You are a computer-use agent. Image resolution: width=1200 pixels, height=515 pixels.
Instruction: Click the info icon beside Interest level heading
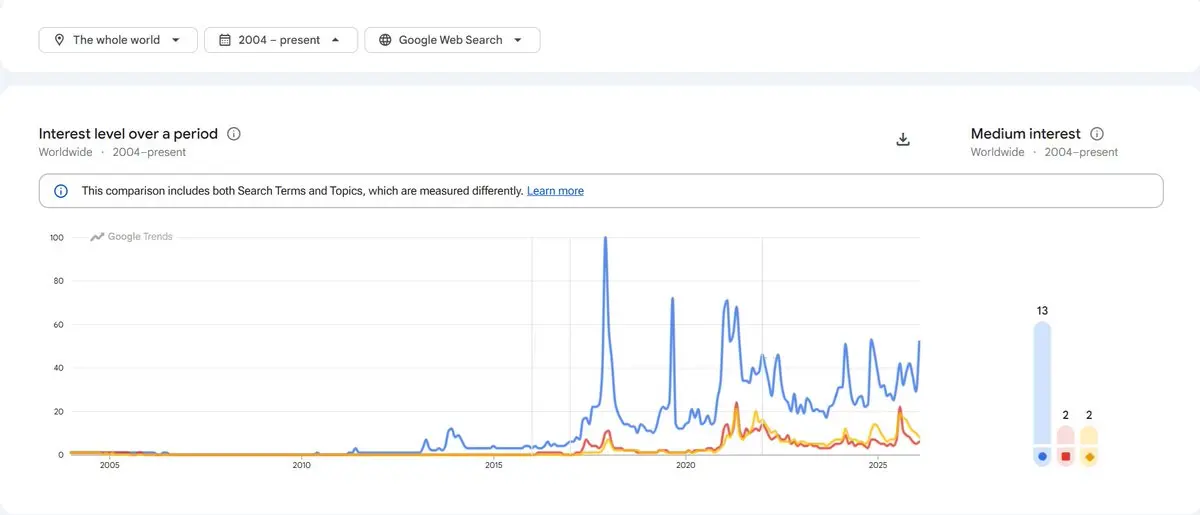[x=234, y=134]
